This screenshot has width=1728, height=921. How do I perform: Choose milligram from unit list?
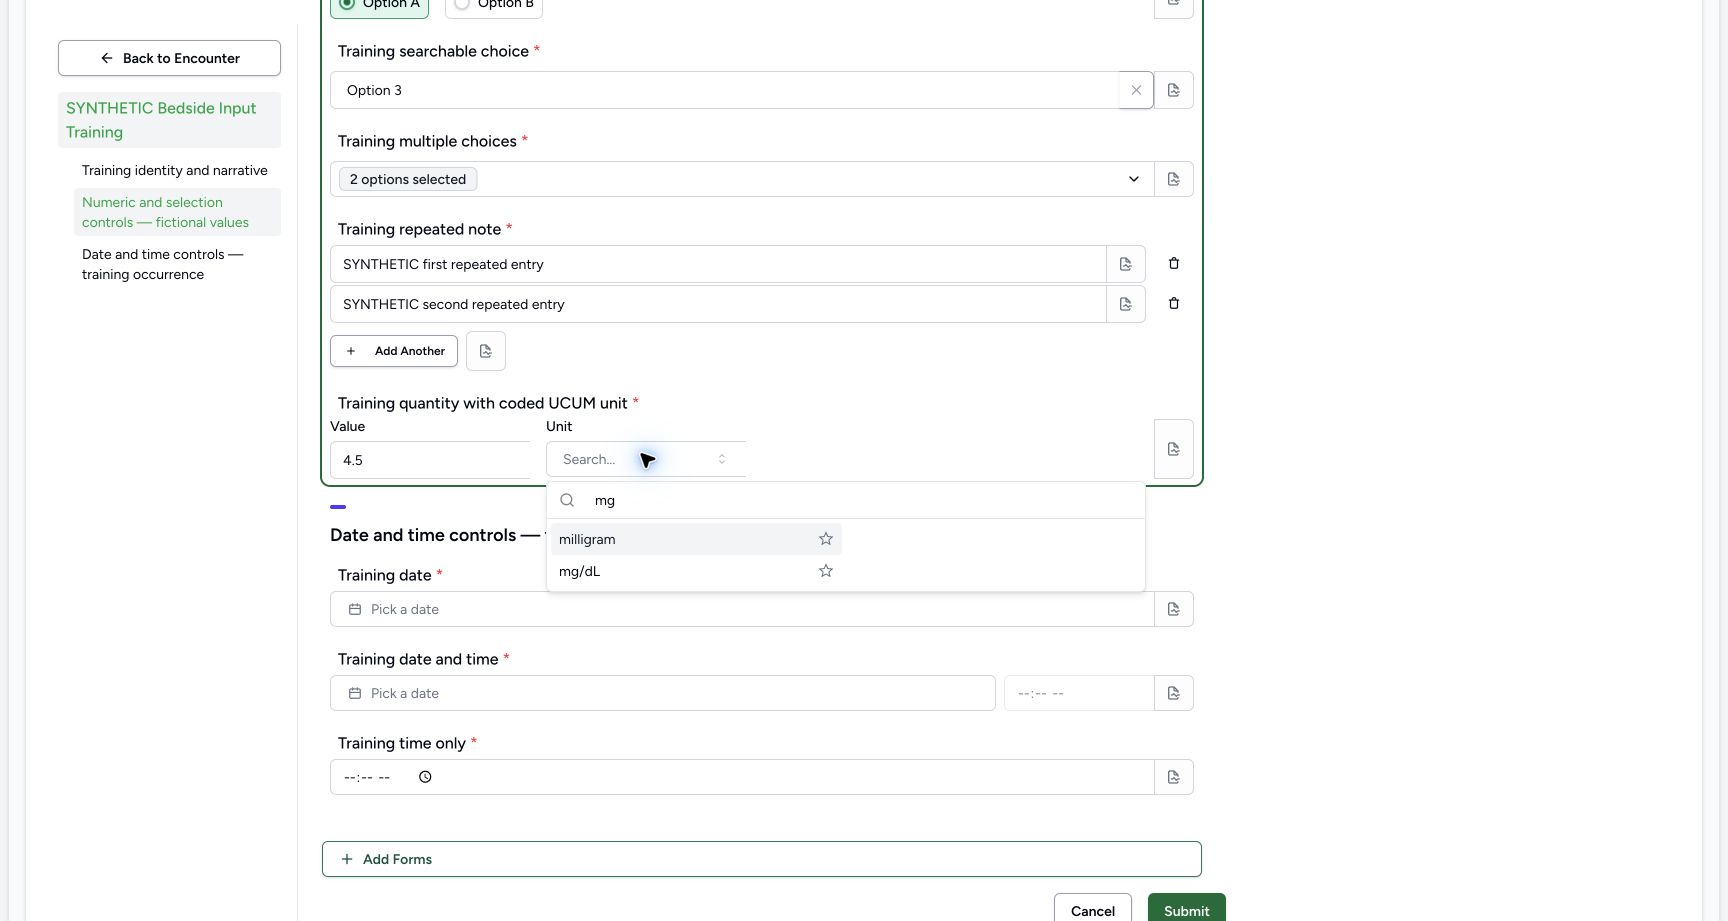point(696,539)
